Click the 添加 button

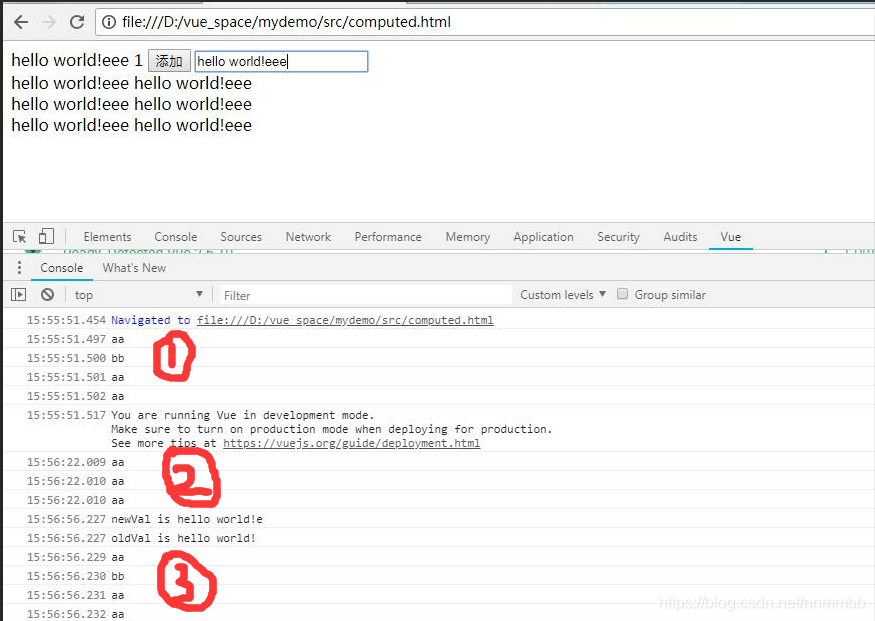point(169,61)
